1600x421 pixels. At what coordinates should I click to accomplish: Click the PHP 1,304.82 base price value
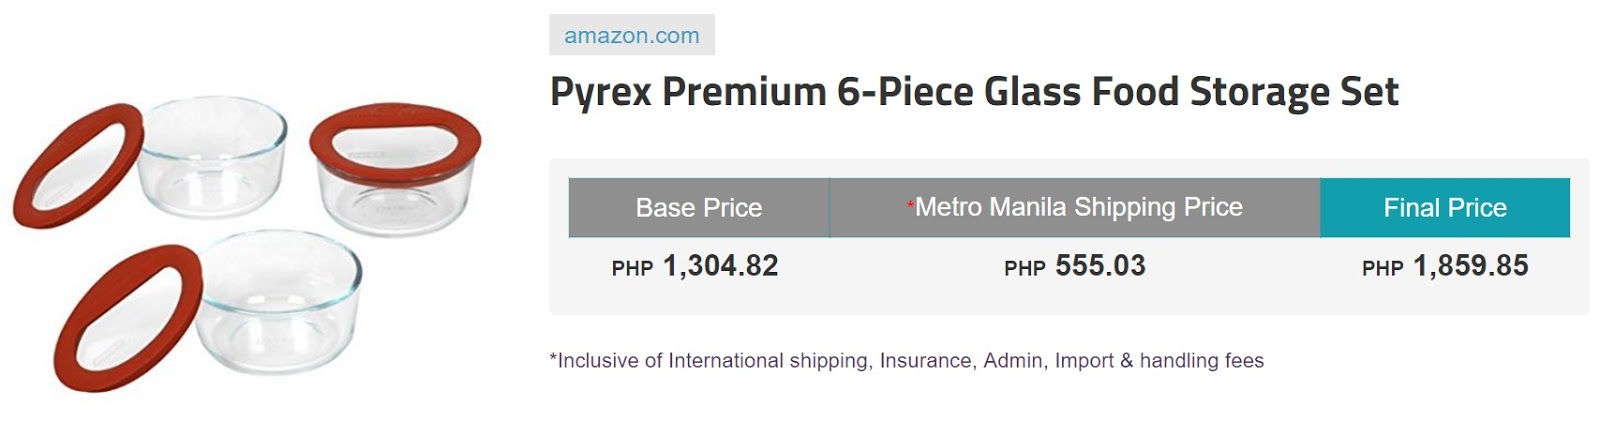point(695,266)
